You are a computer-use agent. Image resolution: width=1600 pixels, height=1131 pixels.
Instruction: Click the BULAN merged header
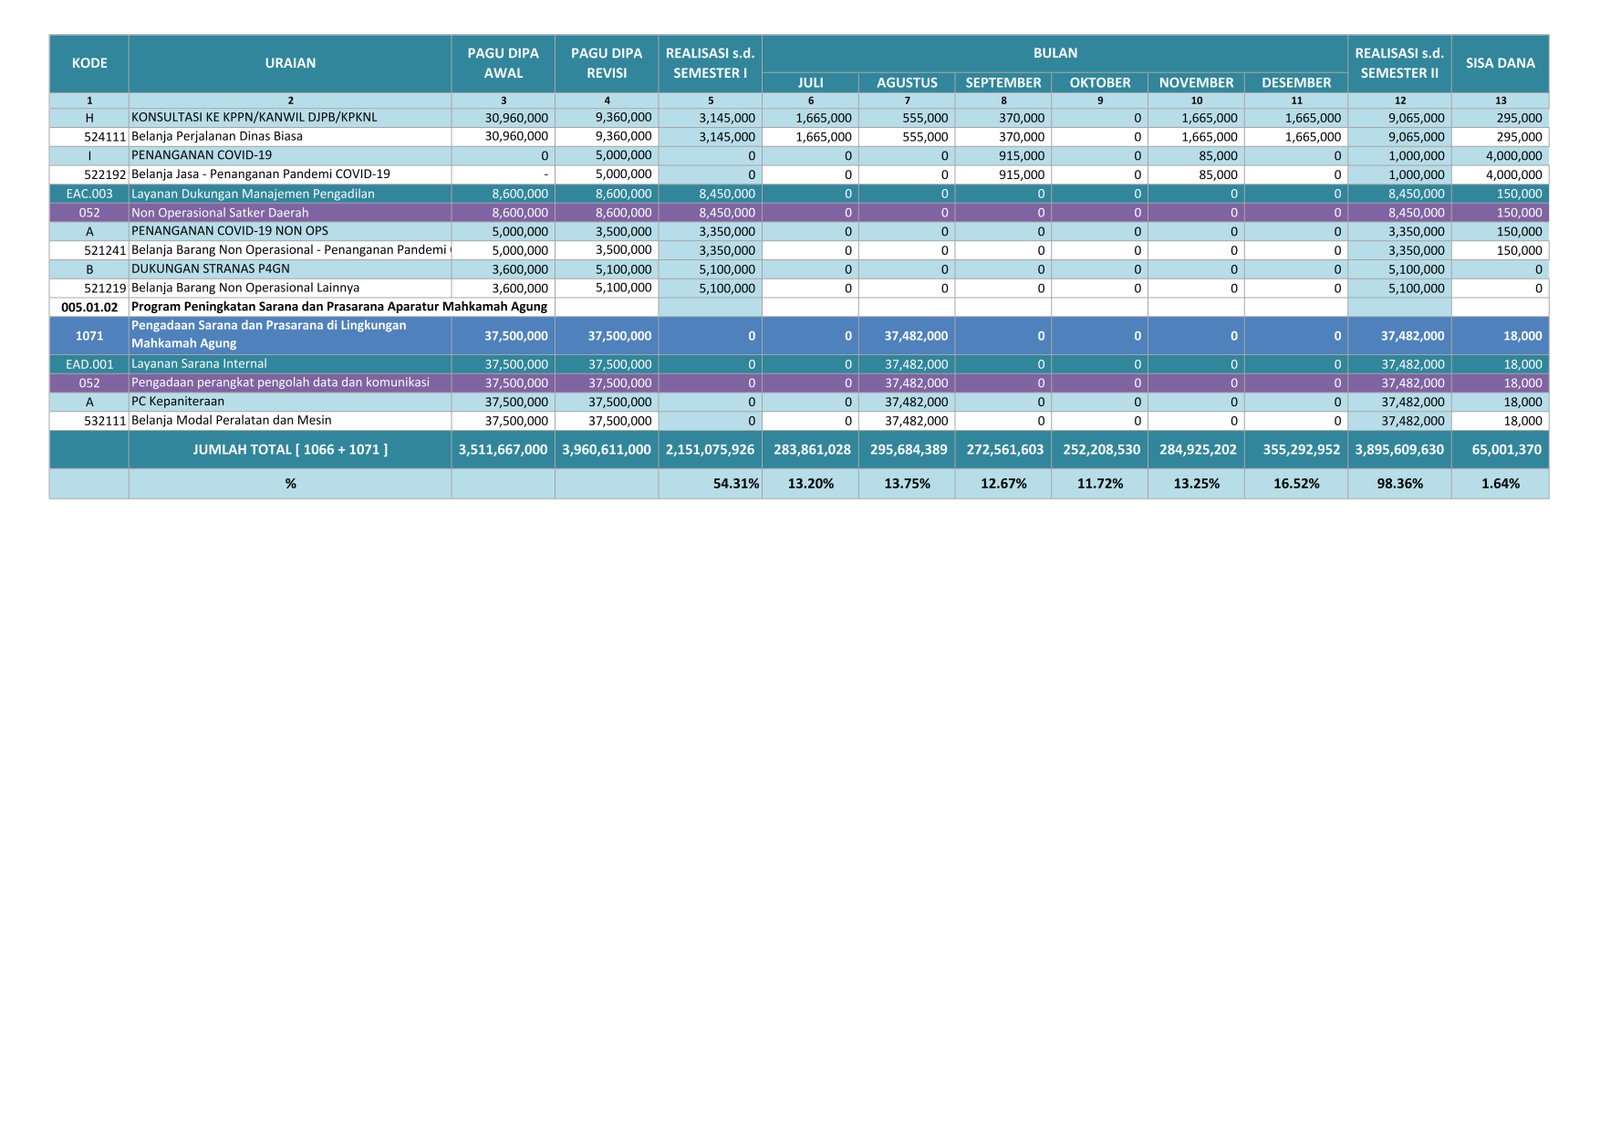1055,53
